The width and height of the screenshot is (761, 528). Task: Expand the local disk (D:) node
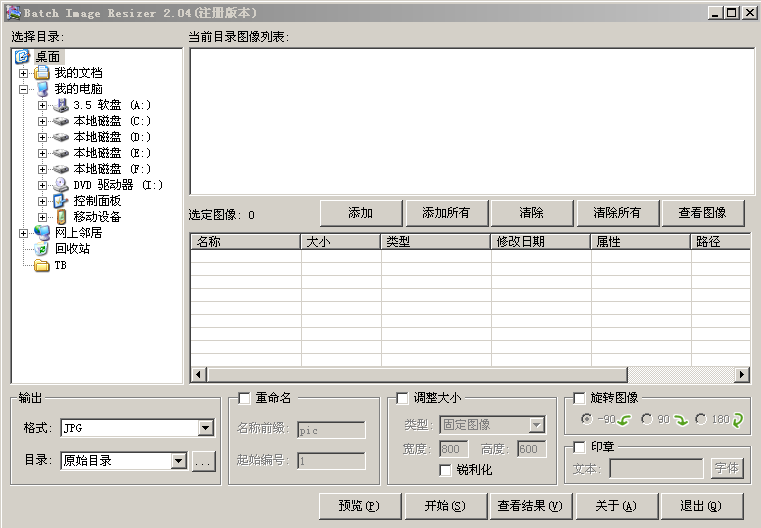pyautogui.click(x=42, y=137)
